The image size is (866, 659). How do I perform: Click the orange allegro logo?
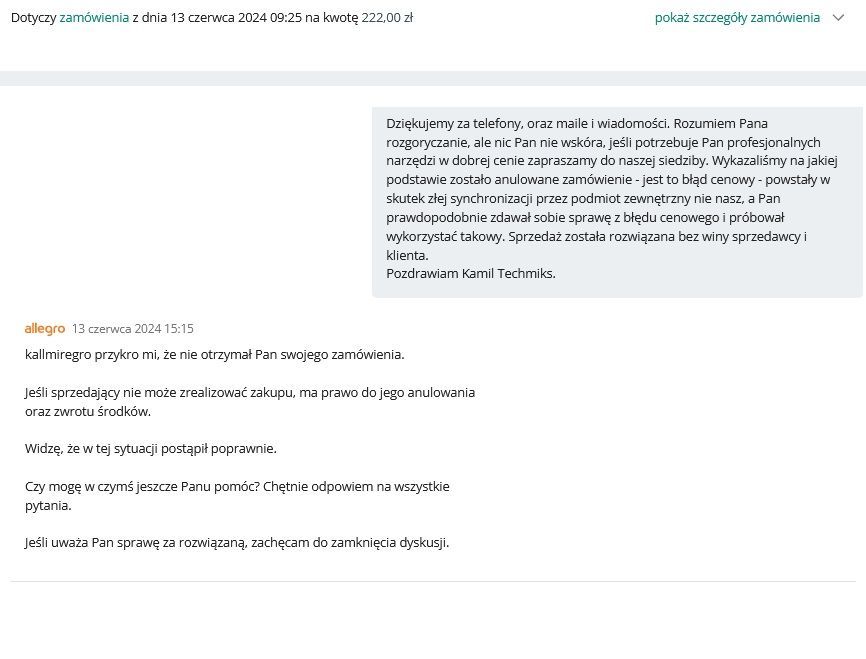click(45, 328)
